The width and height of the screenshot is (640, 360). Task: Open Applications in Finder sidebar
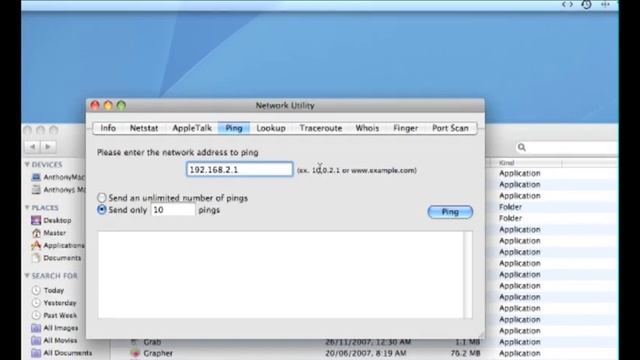click(58, 246)
